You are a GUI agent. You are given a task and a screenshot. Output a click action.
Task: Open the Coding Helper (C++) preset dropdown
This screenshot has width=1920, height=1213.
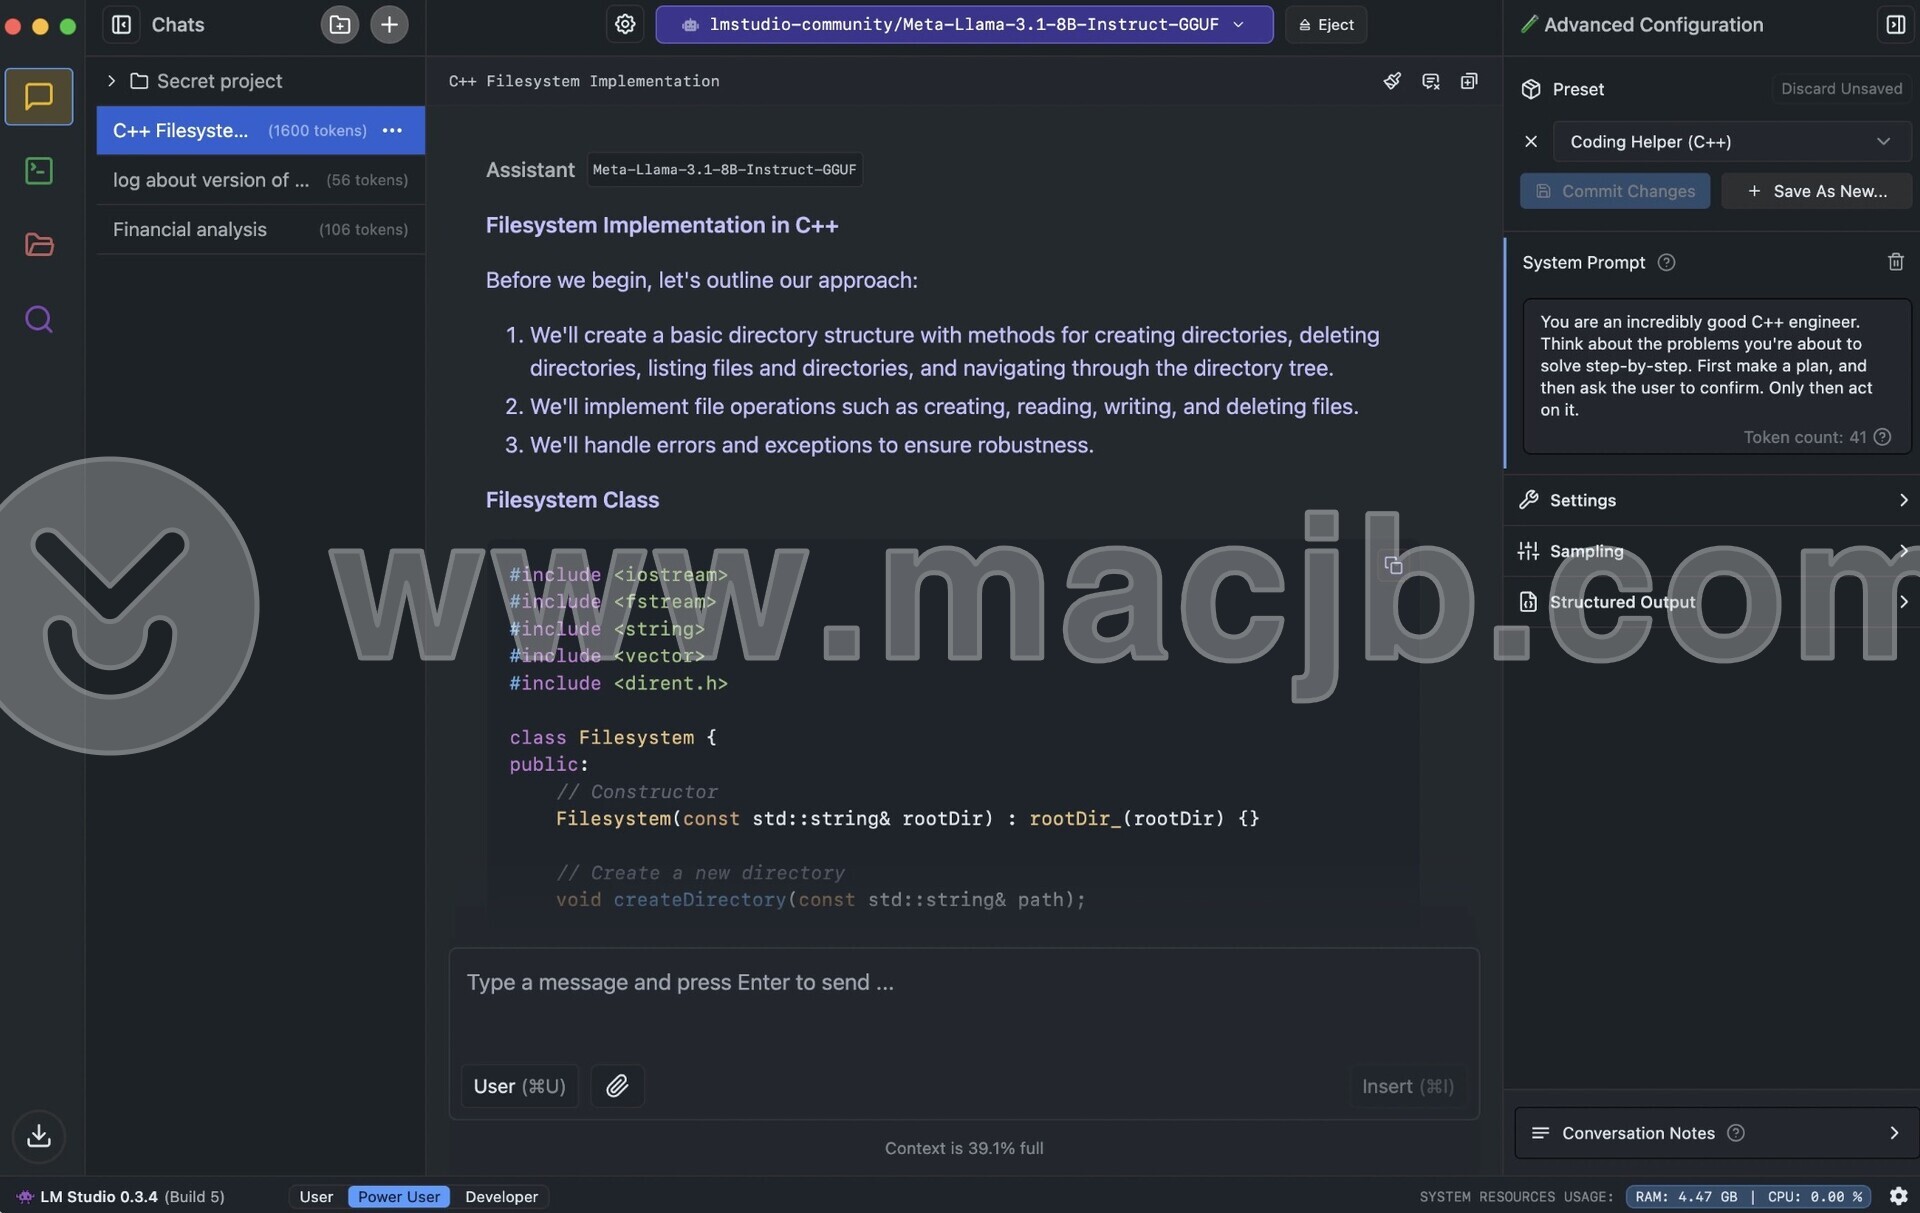pyautogui.click(x=1731, y=142)
